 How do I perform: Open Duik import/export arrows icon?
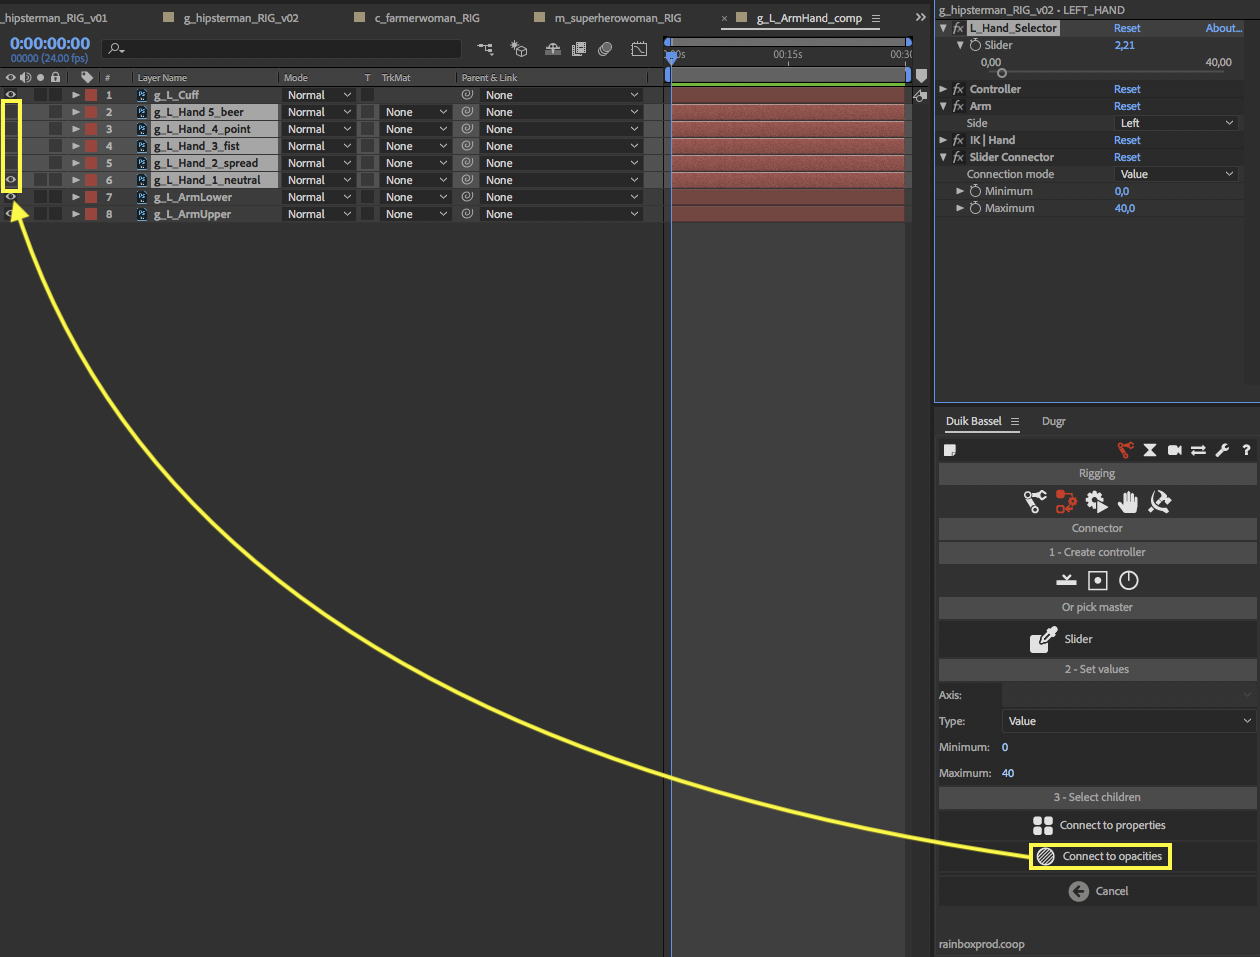pyautogui.click(x=1198, y=450)
